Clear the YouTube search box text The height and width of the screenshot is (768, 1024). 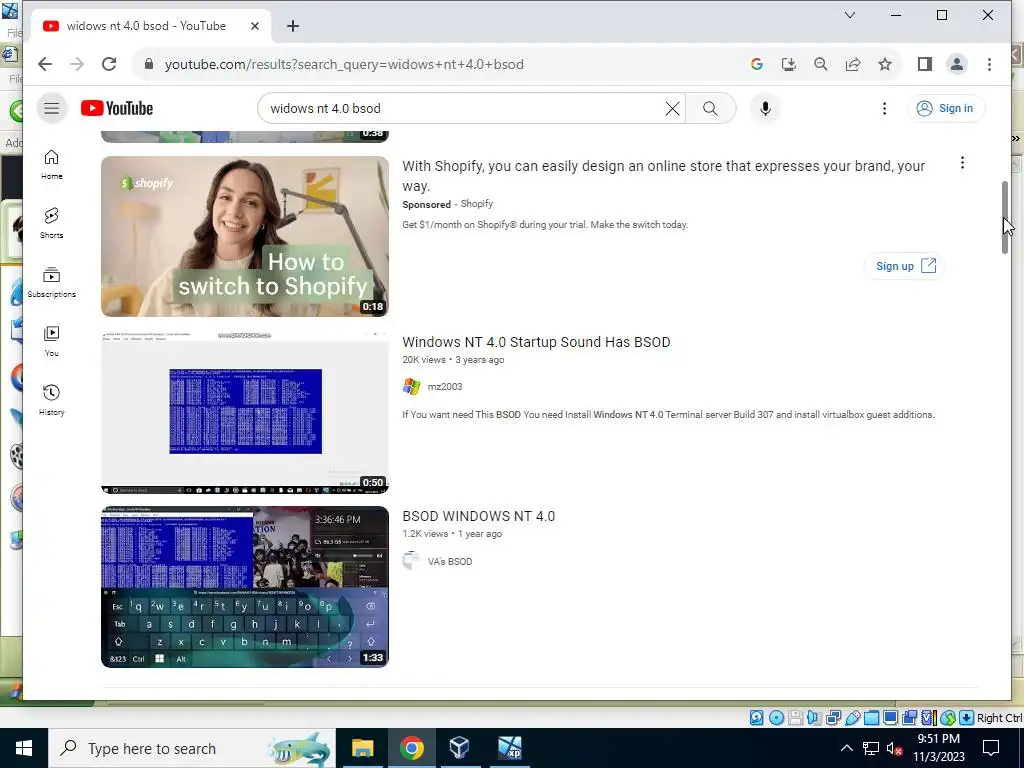(x=672, y=108)
